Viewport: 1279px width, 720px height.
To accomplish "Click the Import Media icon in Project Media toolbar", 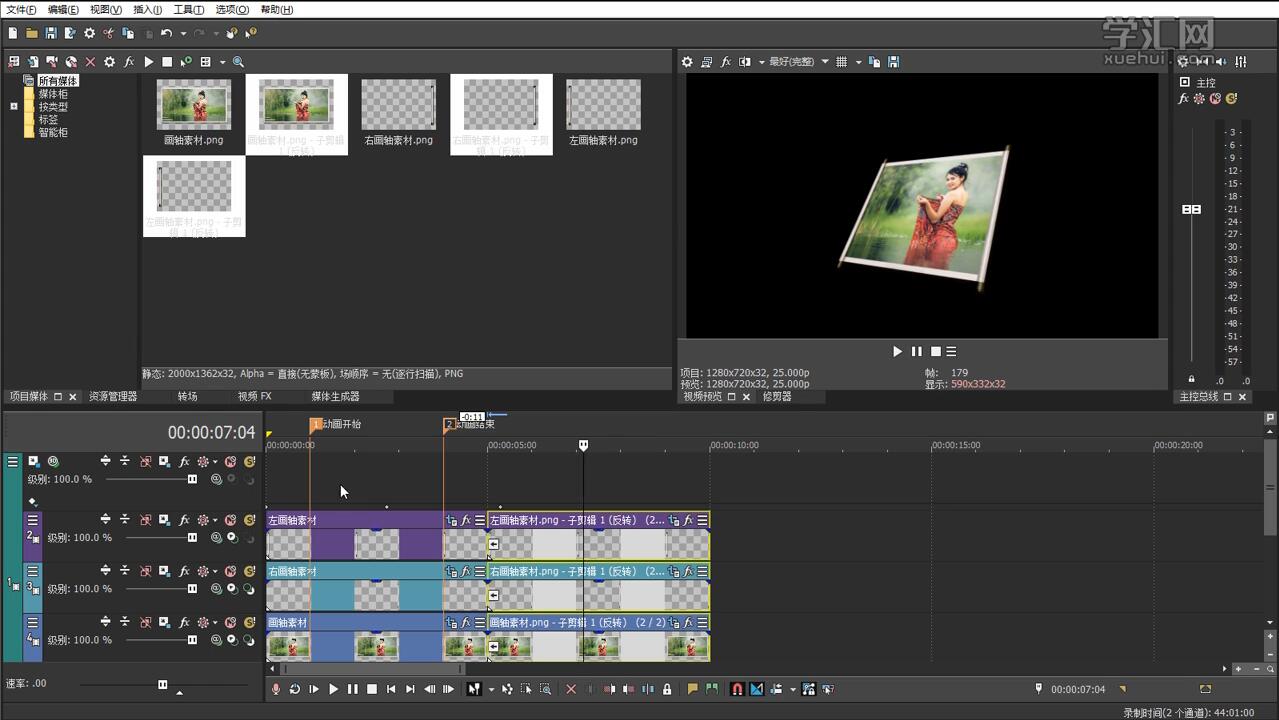I will [x=33, y=62].
